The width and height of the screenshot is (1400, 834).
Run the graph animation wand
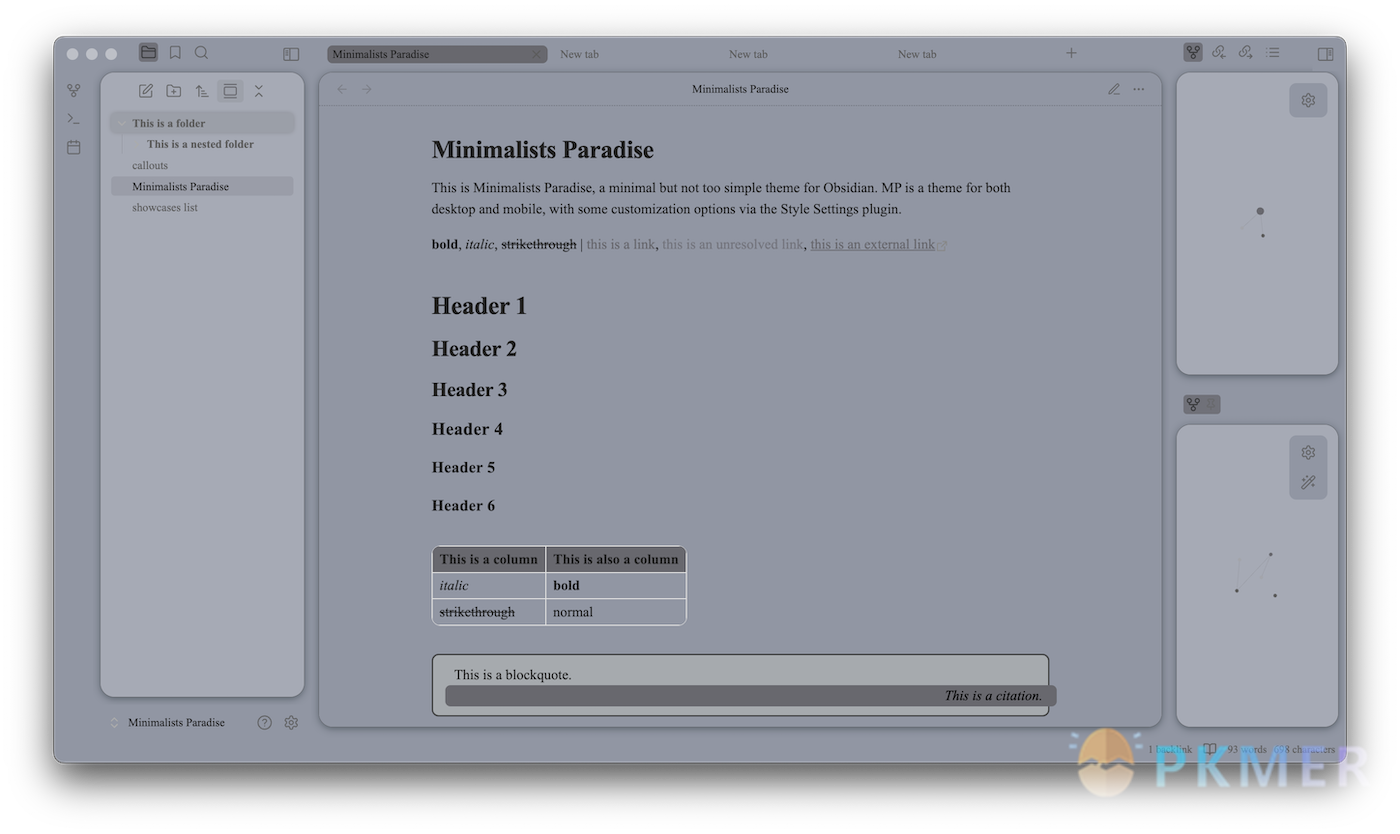pos(1308,482)
